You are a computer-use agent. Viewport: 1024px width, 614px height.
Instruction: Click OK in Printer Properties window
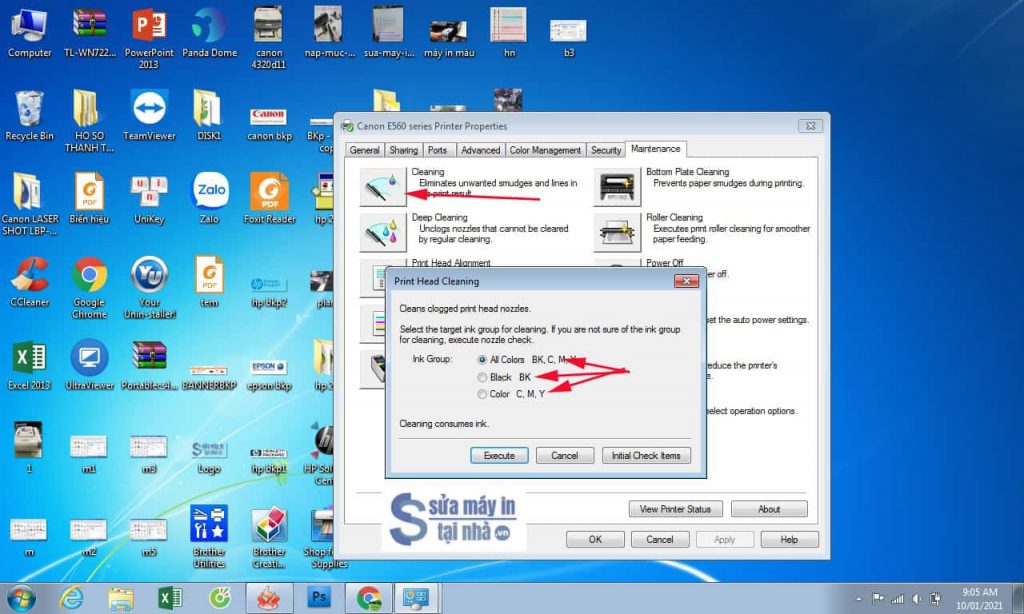tap(595, 540)
